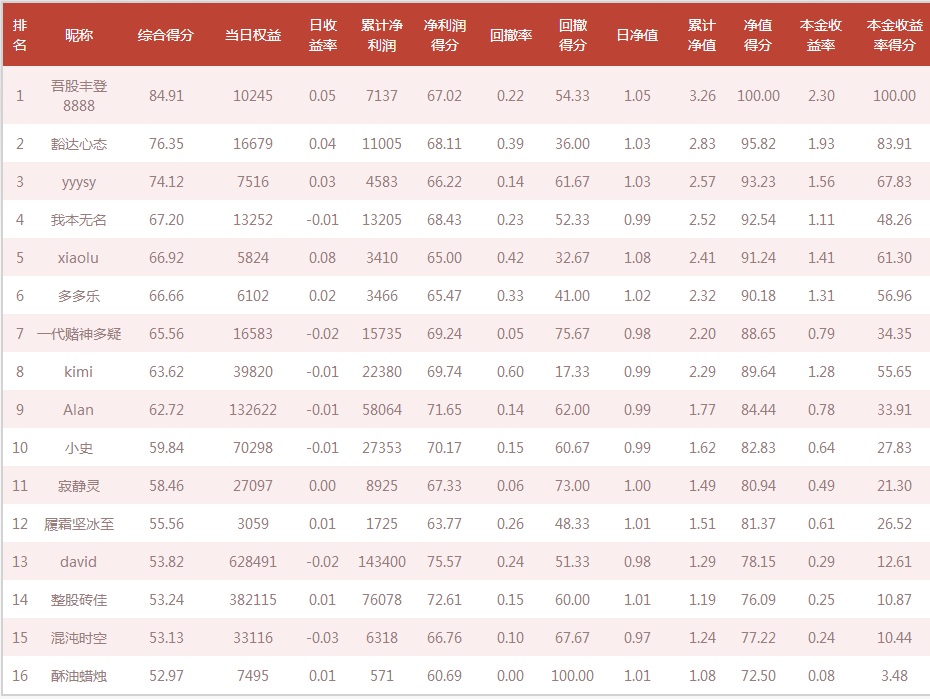Select nickname Alan

click(78, 410)
